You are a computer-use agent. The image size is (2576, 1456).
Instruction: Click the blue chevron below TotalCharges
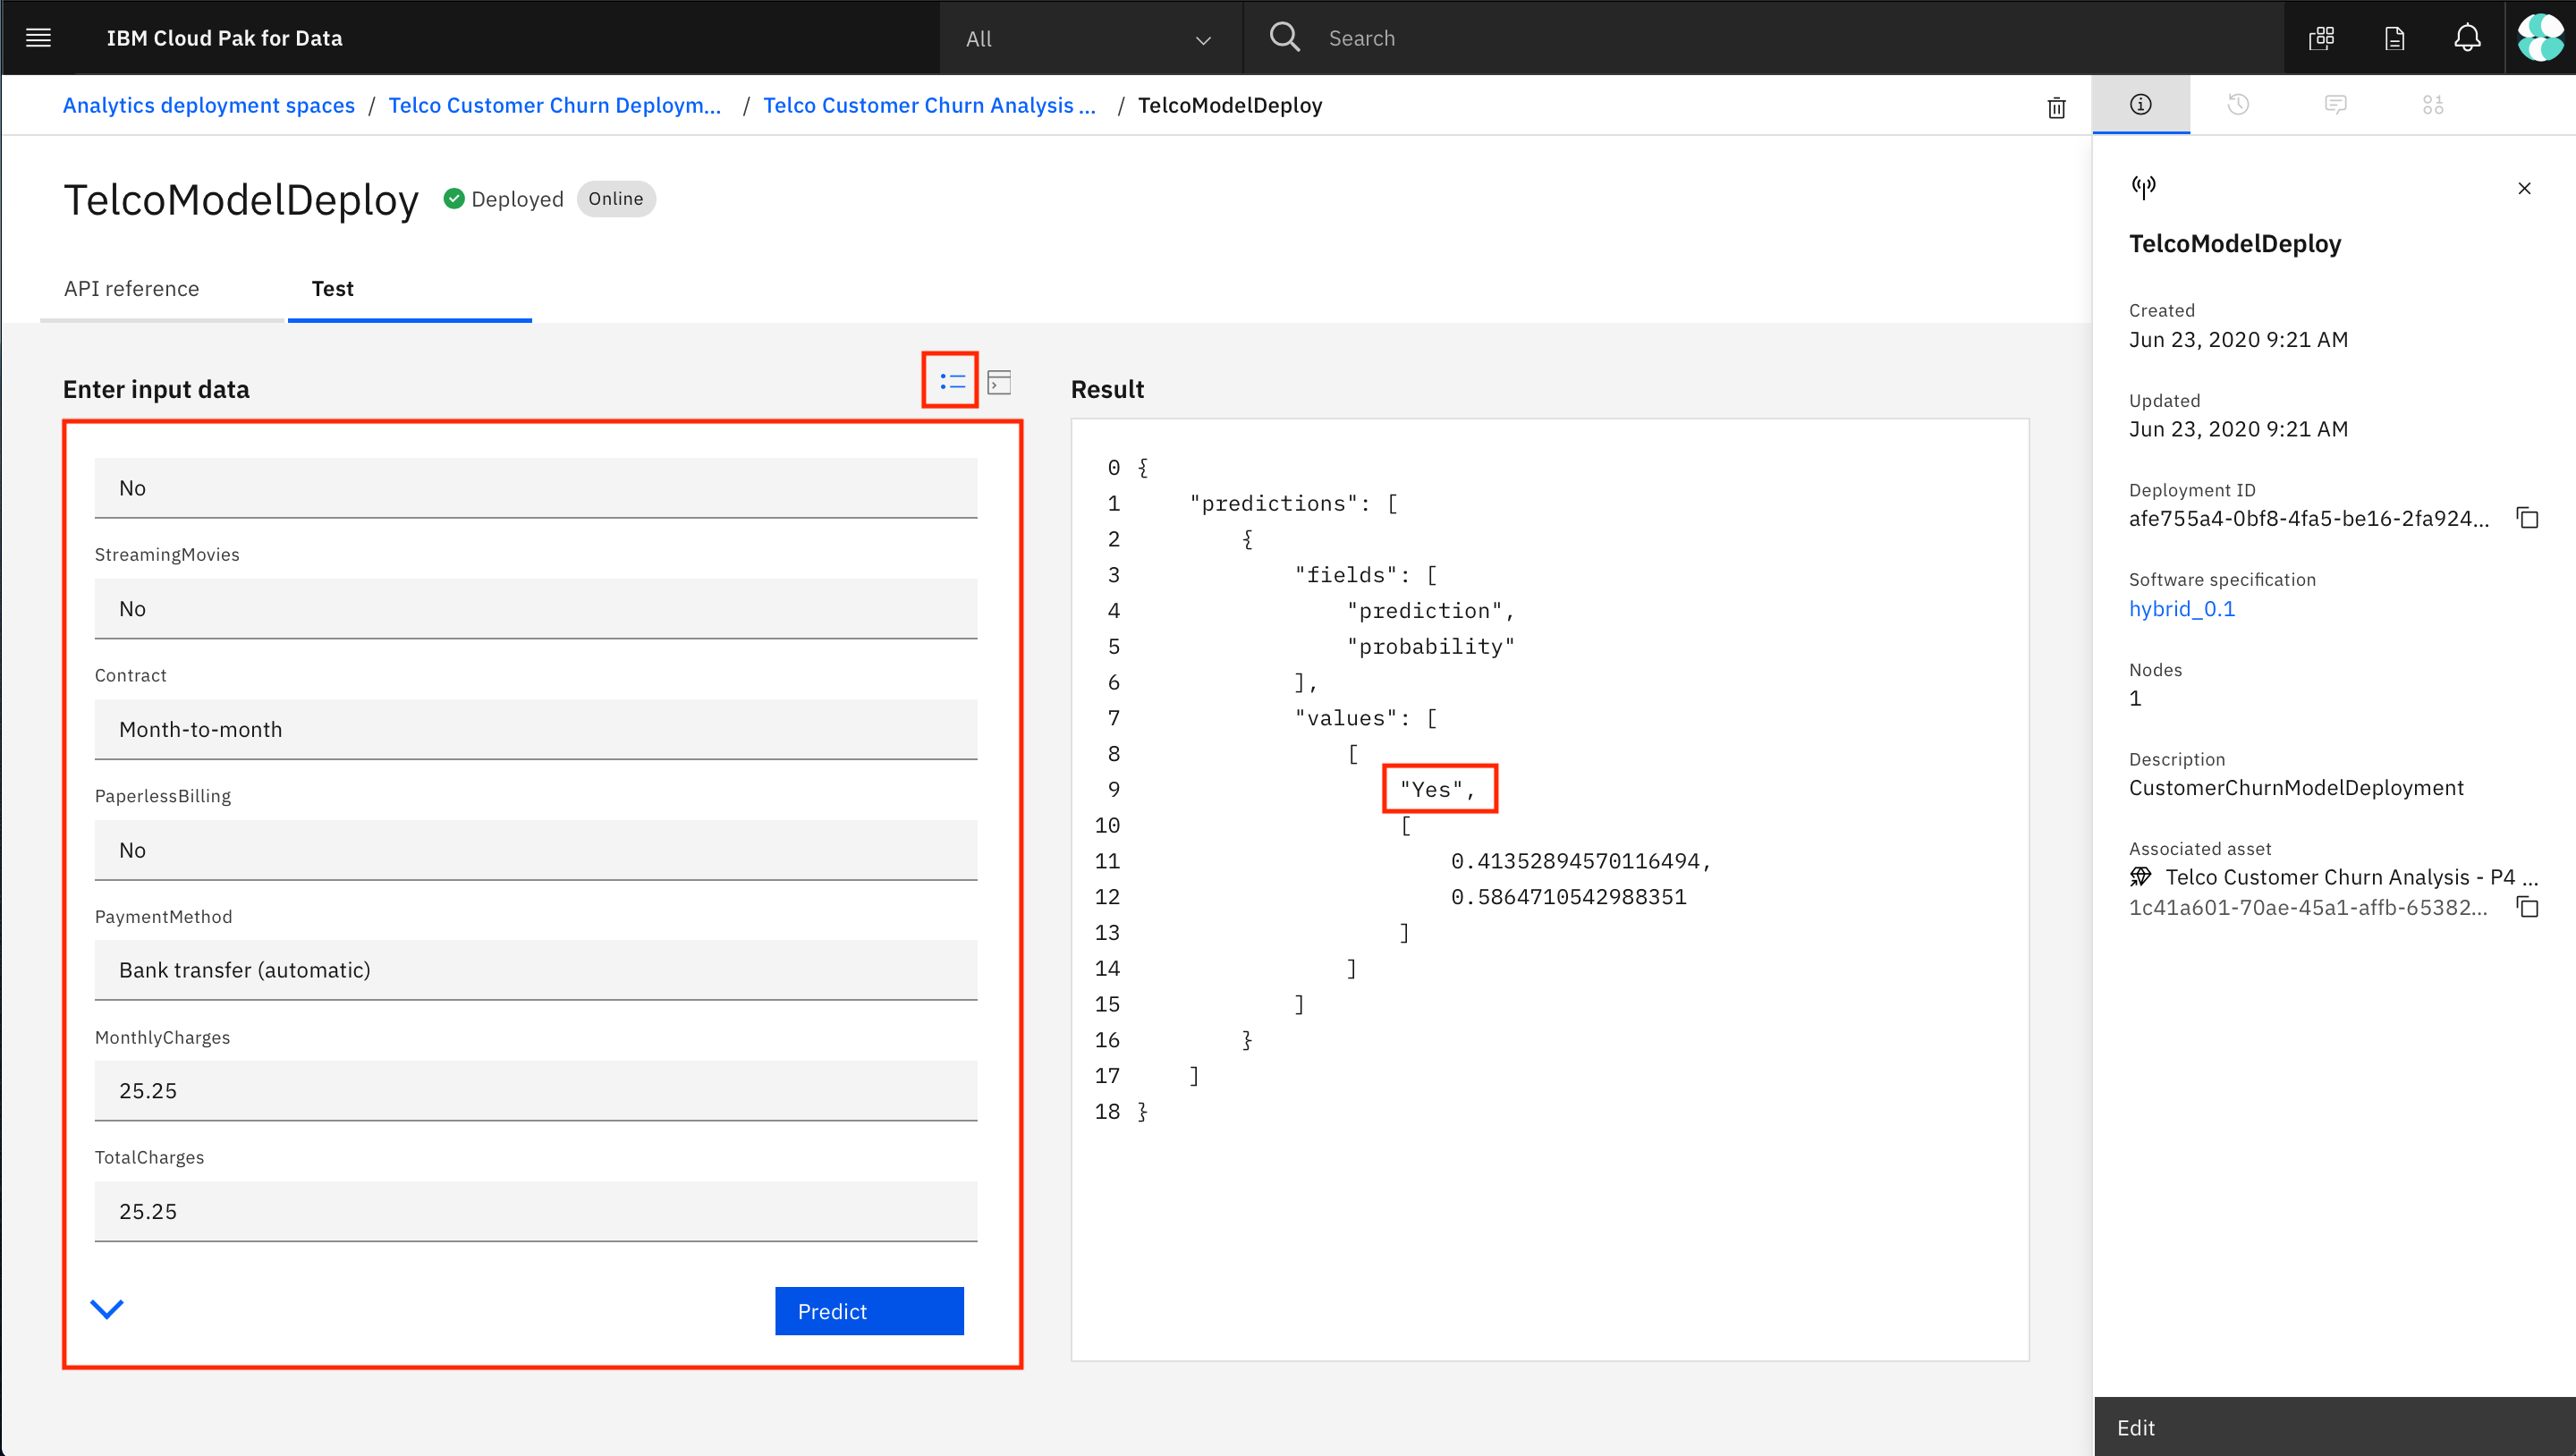[107, 1308]
